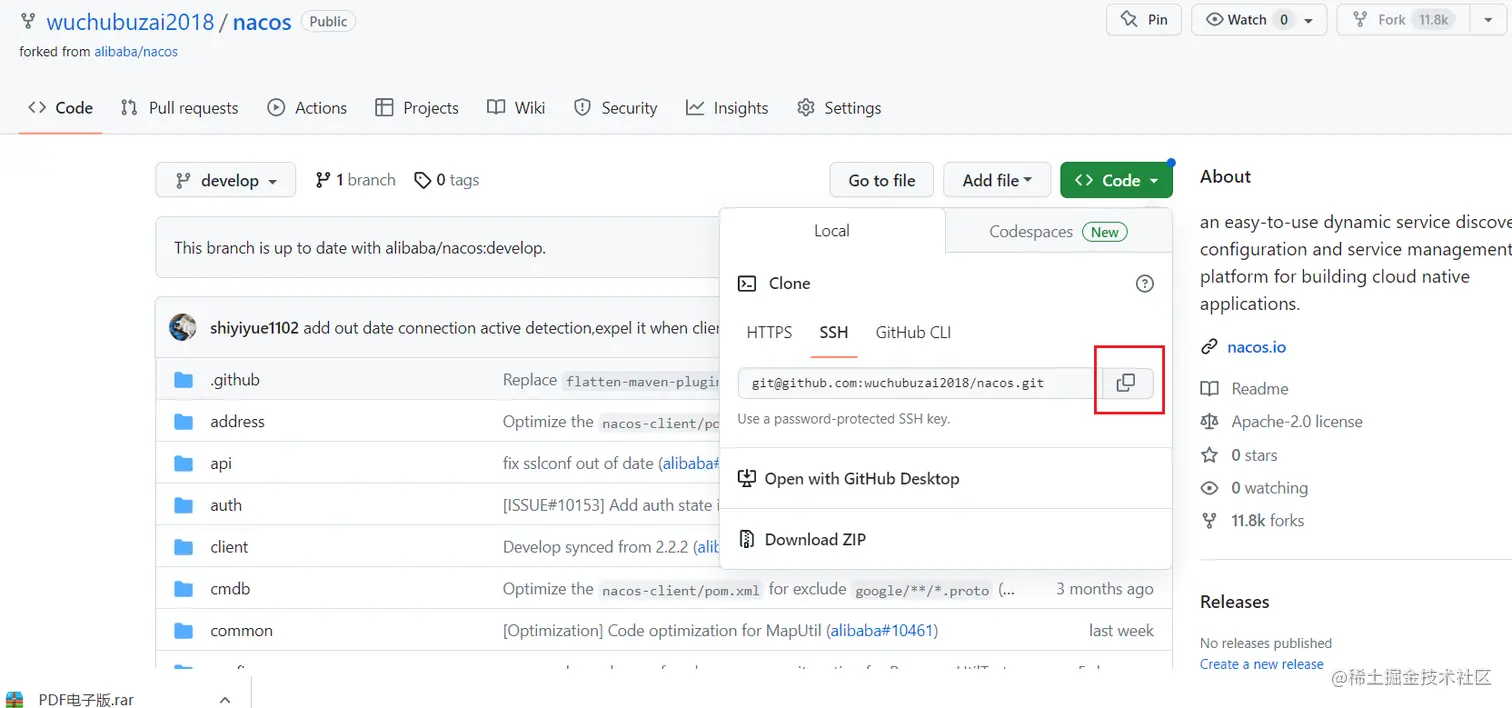This screenshot has width=1512, height=708.
Task: Open the PDF电子版.rar downloaded file
Action: tap(86, 699)
